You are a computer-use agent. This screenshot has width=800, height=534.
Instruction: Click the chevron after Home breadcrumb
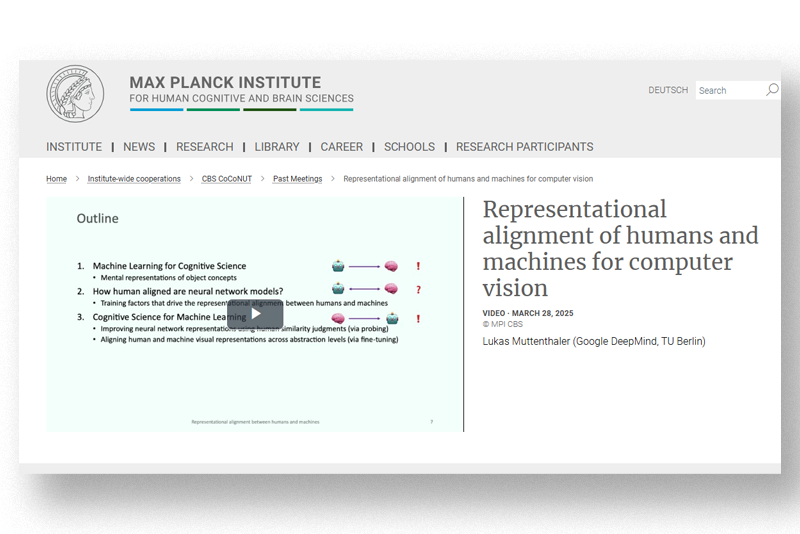coord(77,179)
